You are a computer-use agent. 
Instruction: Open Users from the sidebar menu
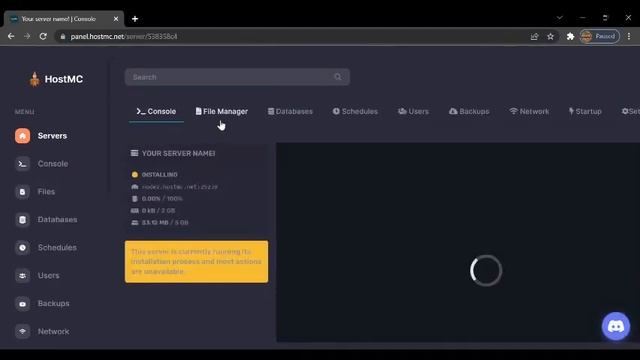[37, 276]
